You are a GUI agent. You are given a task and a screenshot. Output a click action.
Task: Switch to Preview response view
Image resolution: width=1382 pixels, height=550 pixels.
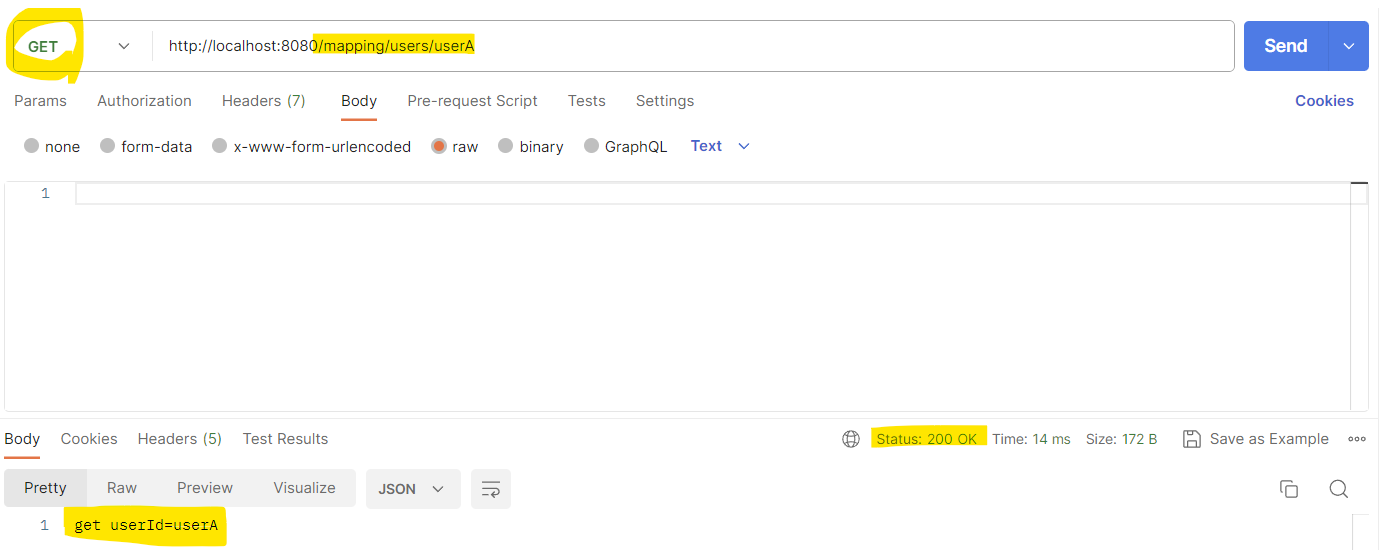click(205, 488)
